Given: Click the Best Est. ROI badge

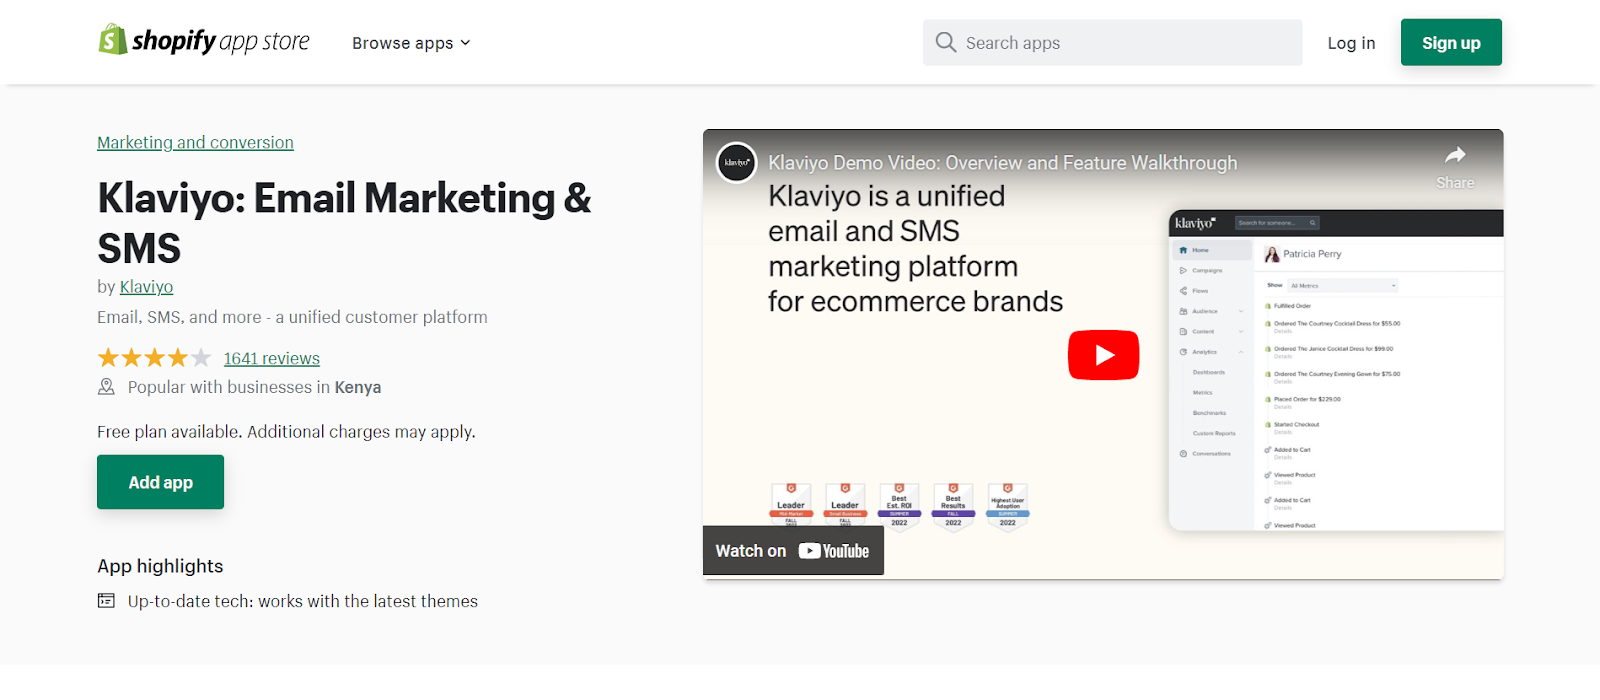Looking at the screenshot, I should 899,506.
